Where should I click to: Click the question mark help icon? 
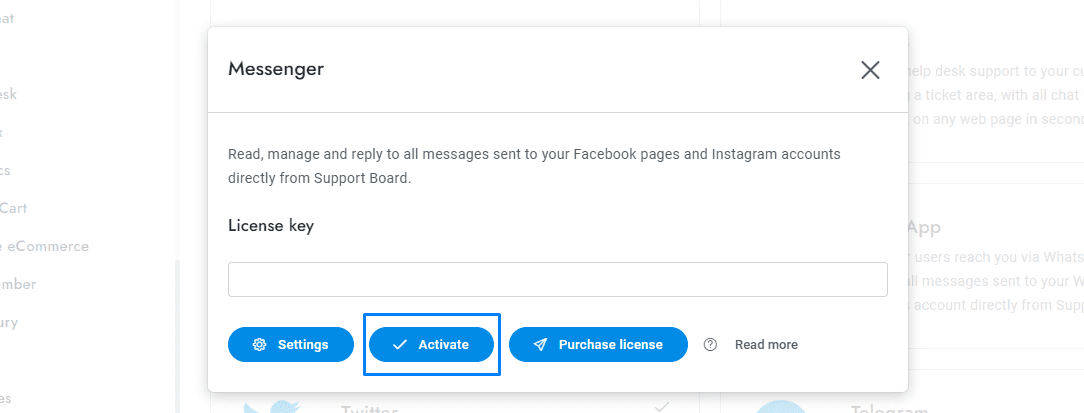click(711, 344)
